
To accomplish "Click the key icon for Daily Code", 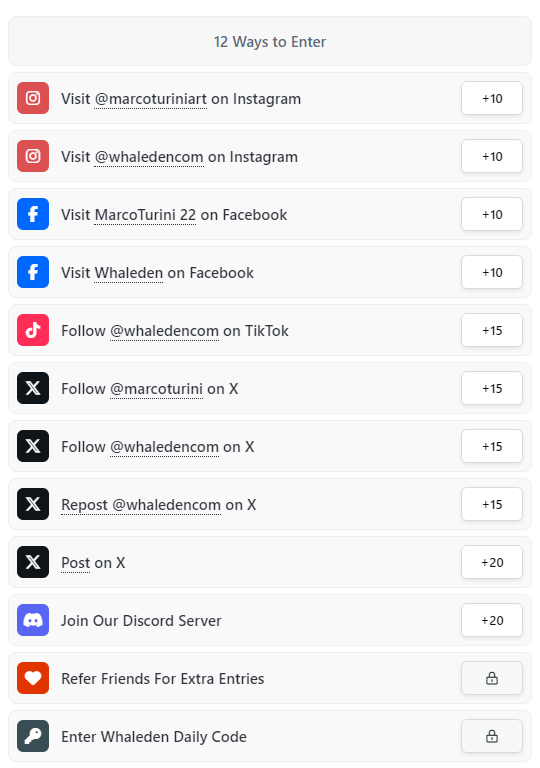I will pos(33,736).
